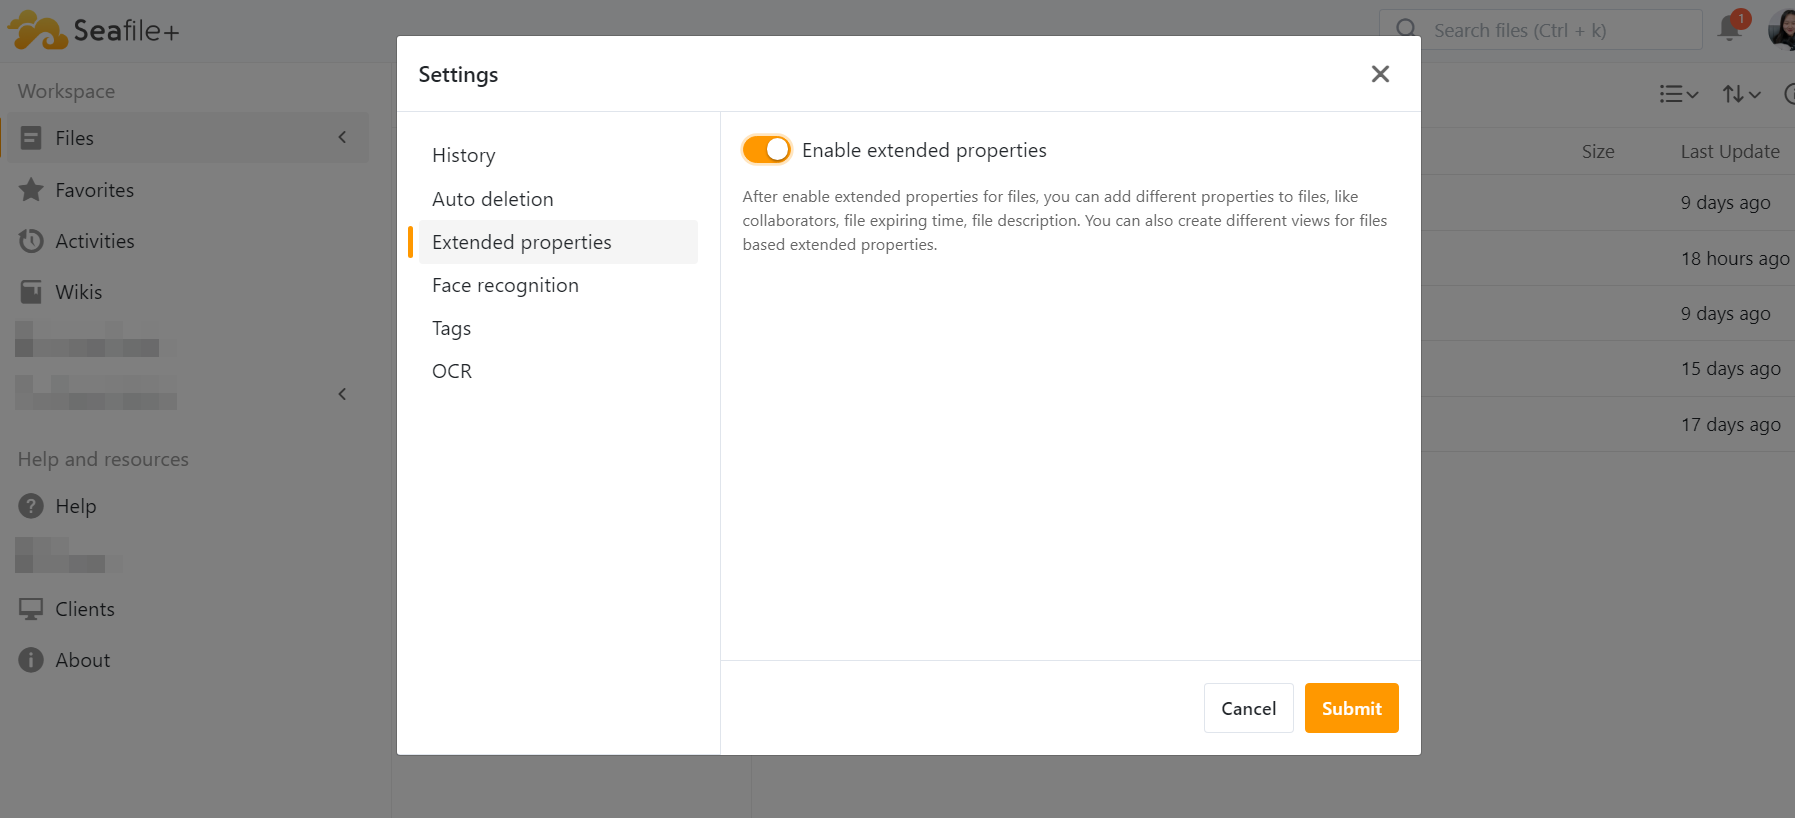Close the Settings dialog
This screenshot has height=818, width=1795.
point(1380,74)
